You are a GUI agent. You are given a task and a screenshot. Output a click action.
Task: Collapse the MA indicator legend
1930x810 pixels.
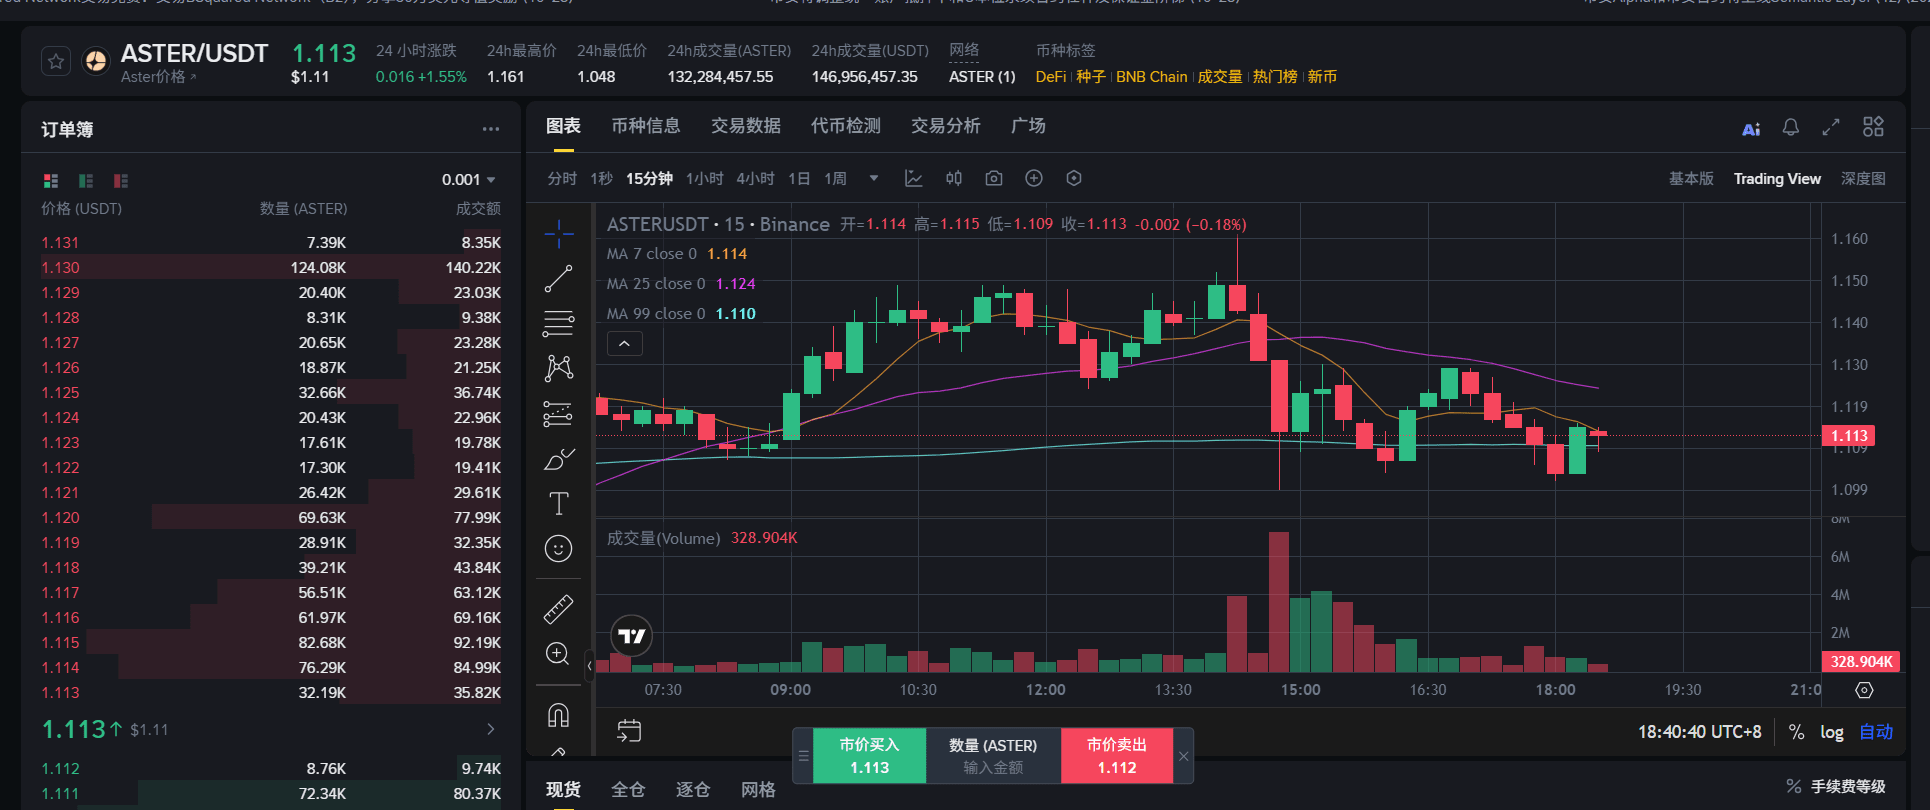tap(624, 344)
